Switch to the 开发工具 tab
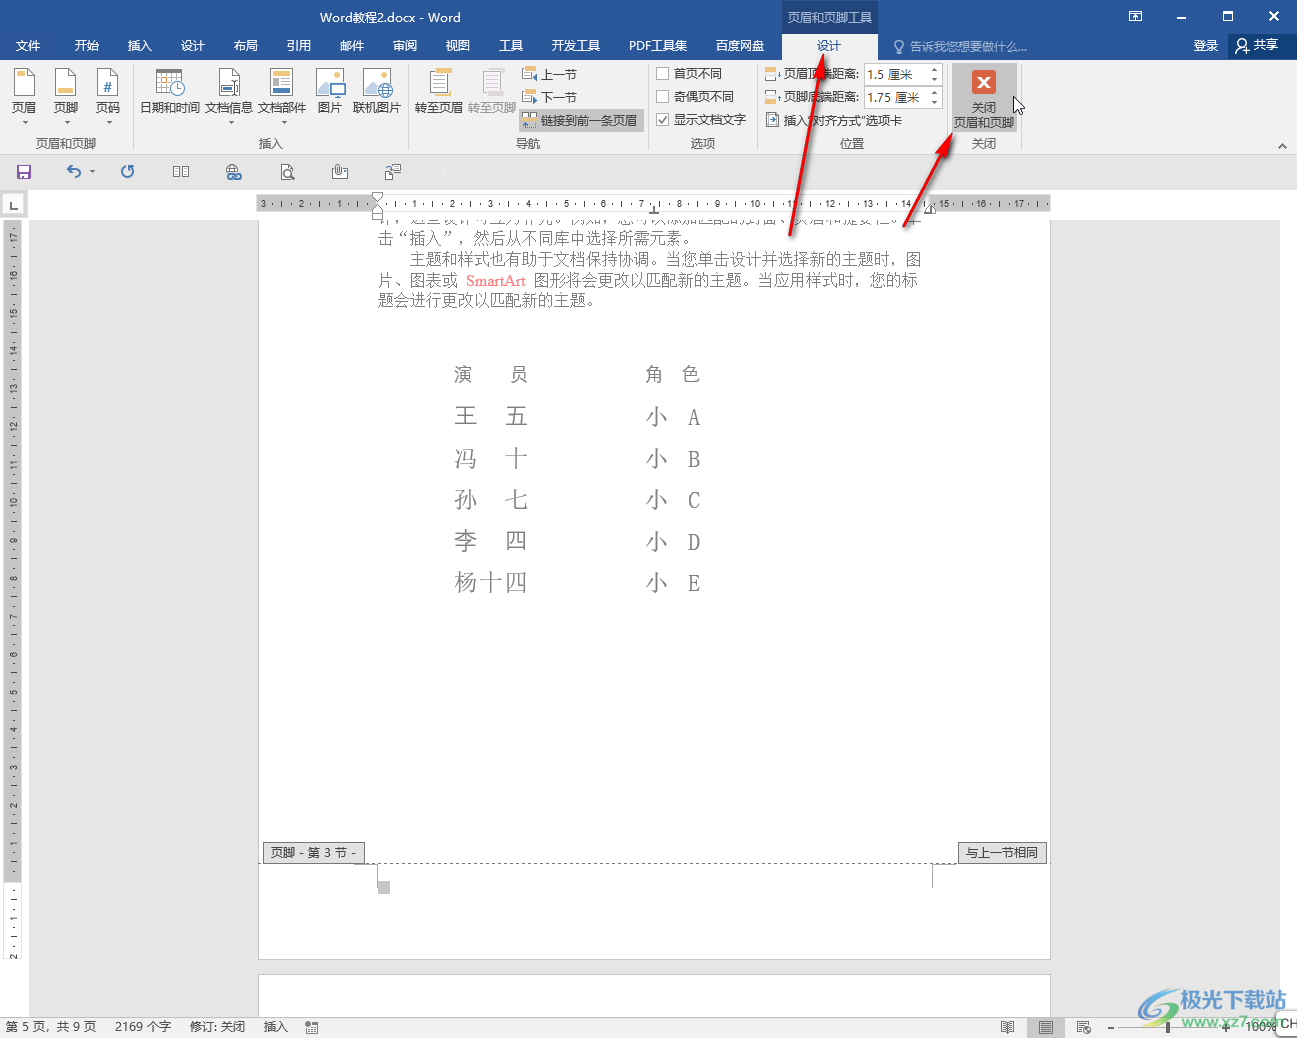This screenshot has width=1297, height=1038. (x=576, y=46)
